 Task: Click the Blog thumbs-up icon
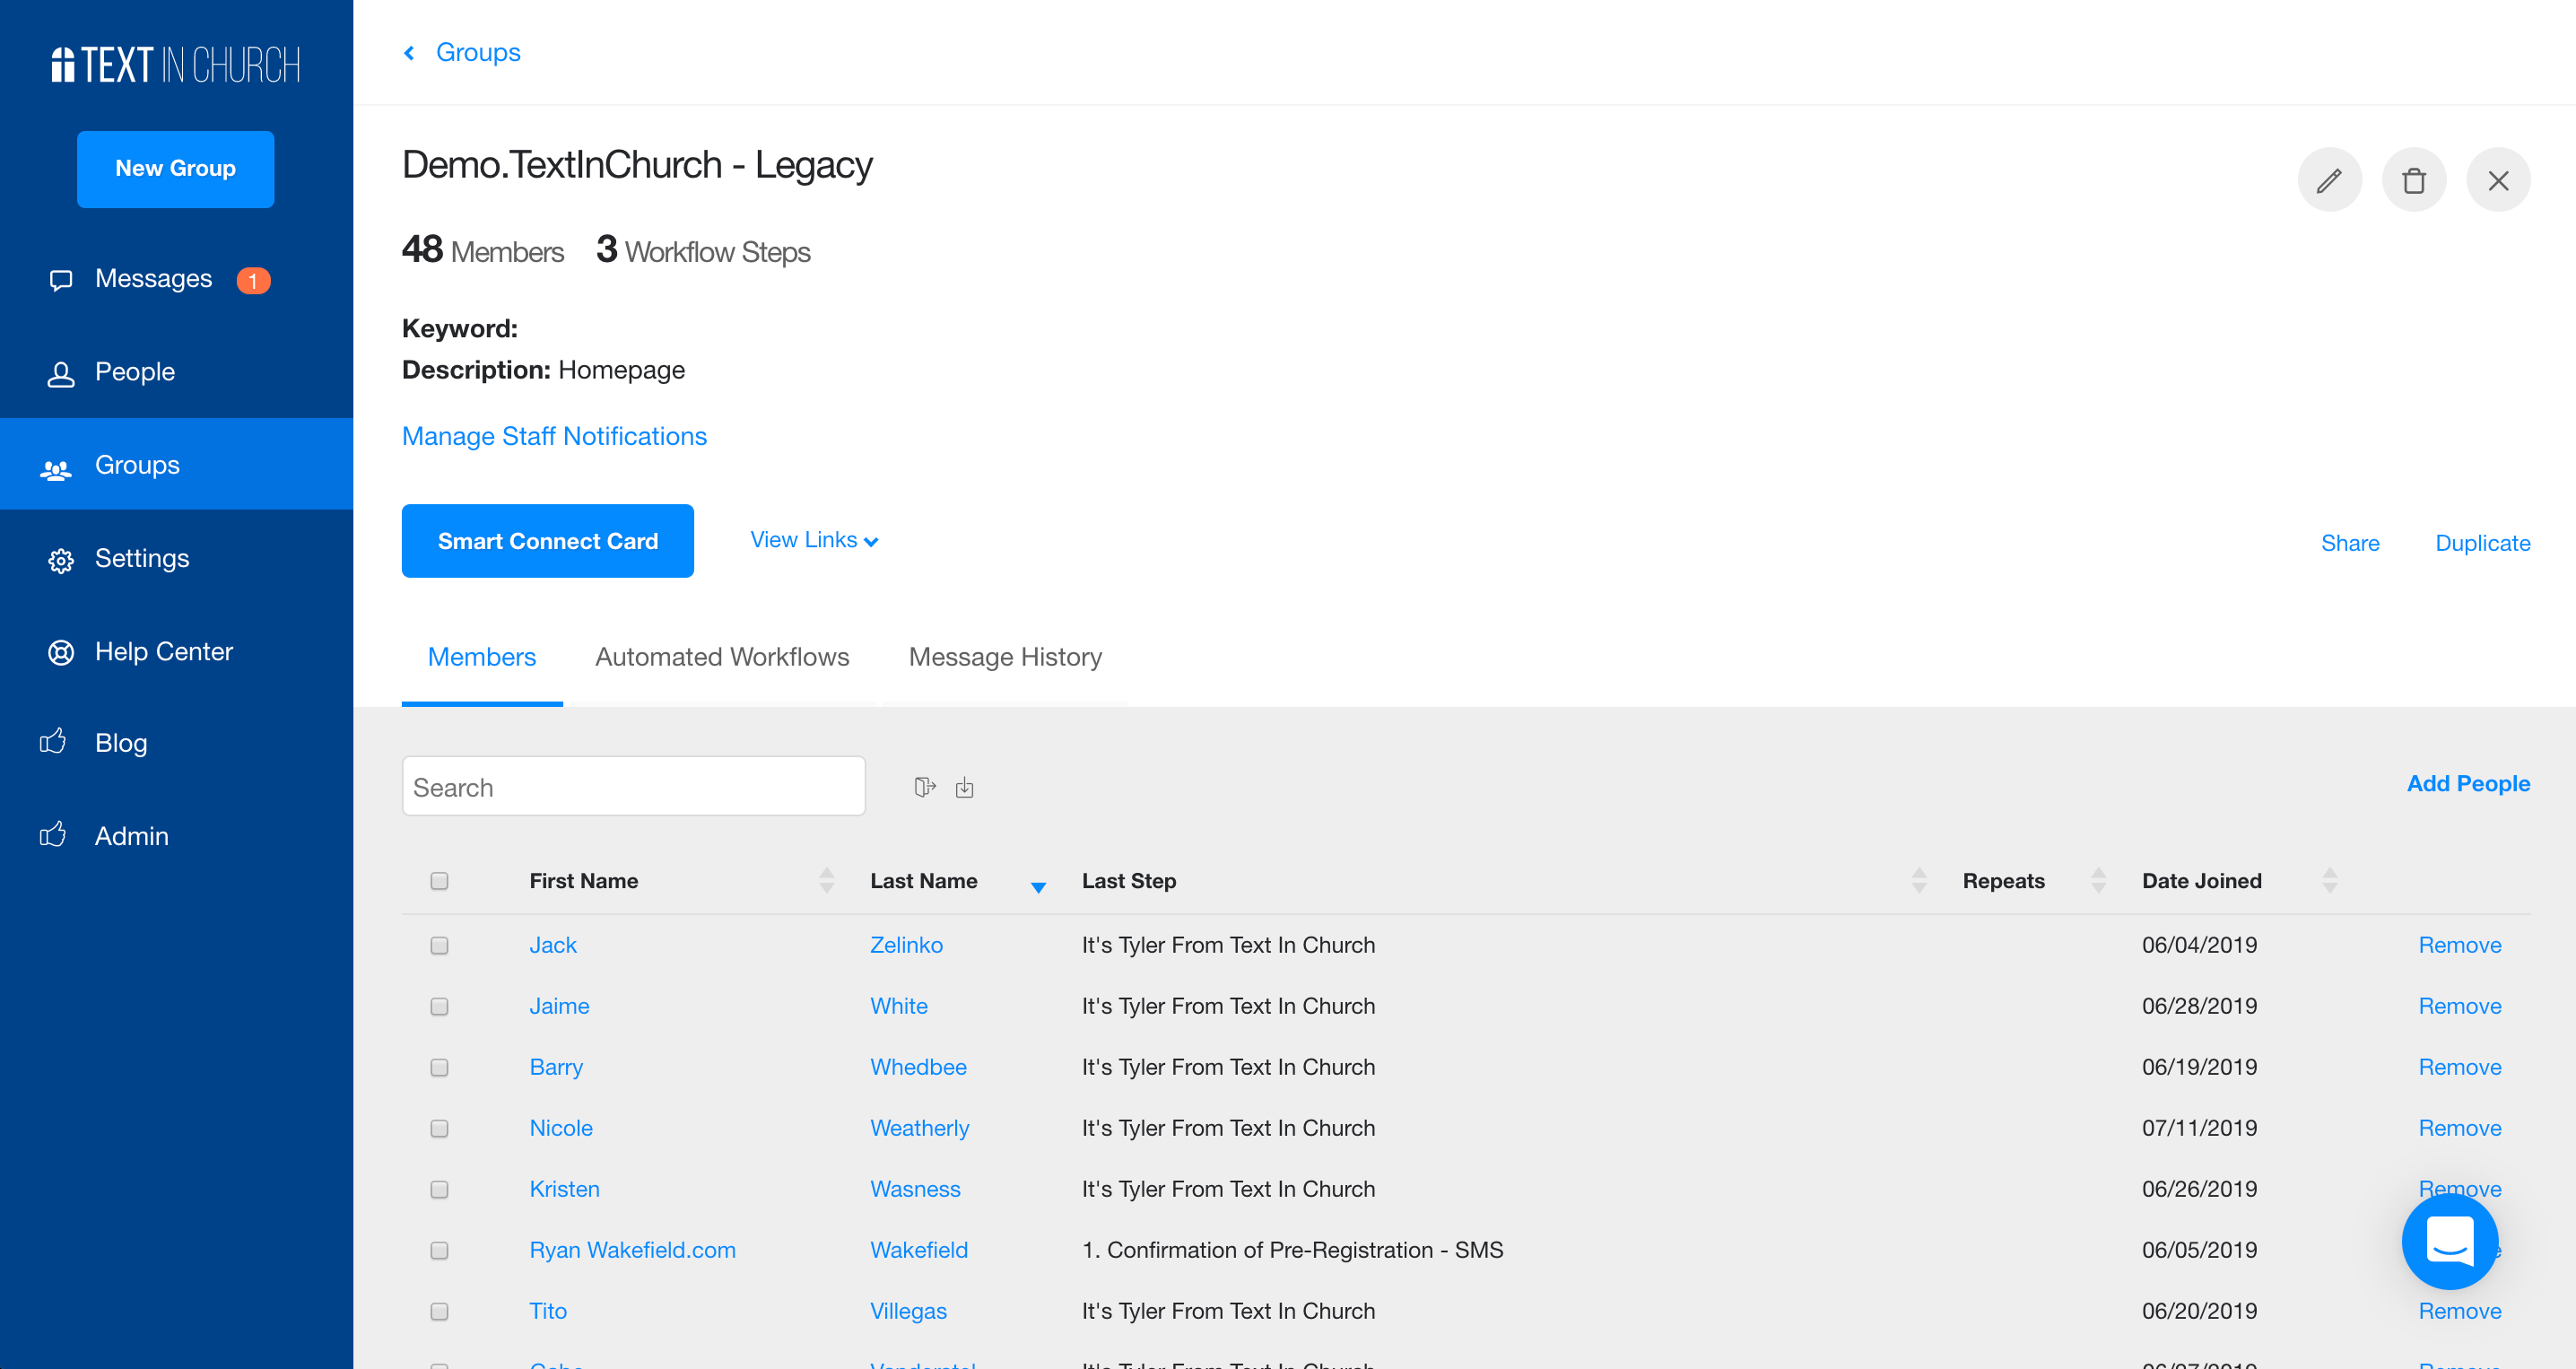(x=53, y=741)
